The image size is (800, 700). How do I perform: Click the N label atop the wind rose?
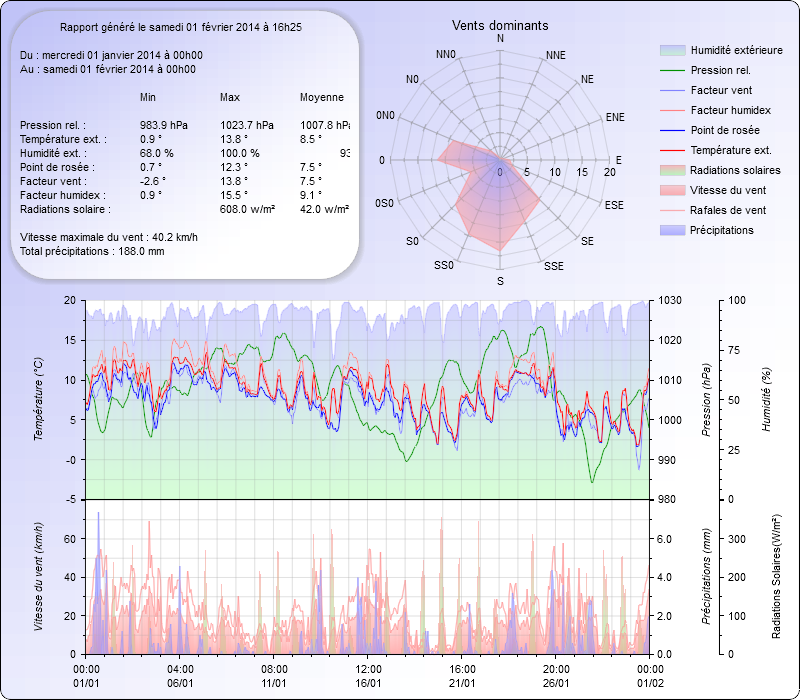[x=500, y=38]
